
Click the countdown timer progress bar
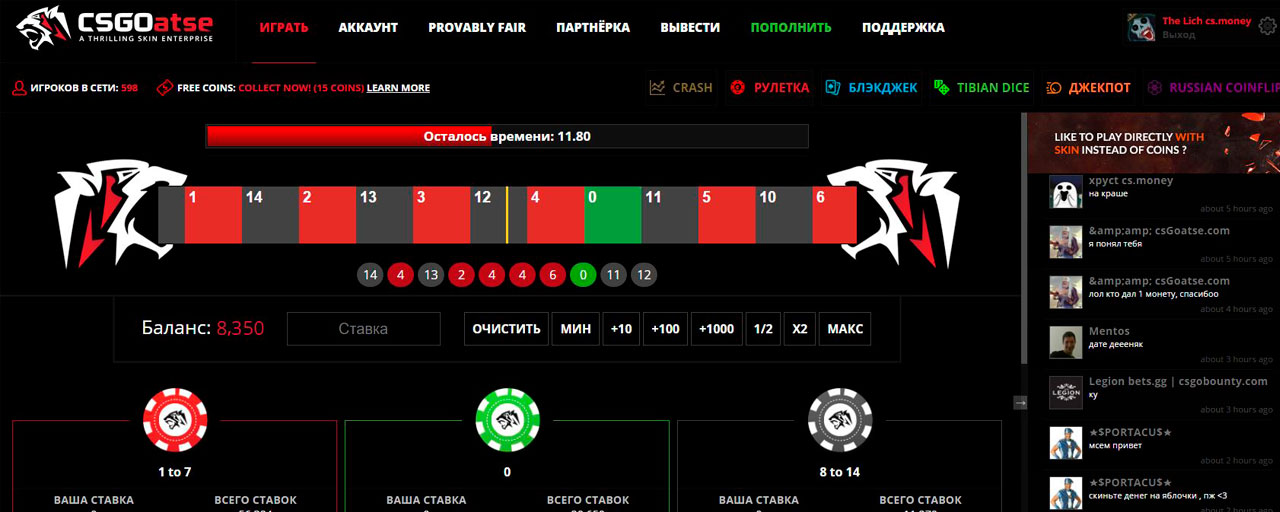[x=507, y=136]
